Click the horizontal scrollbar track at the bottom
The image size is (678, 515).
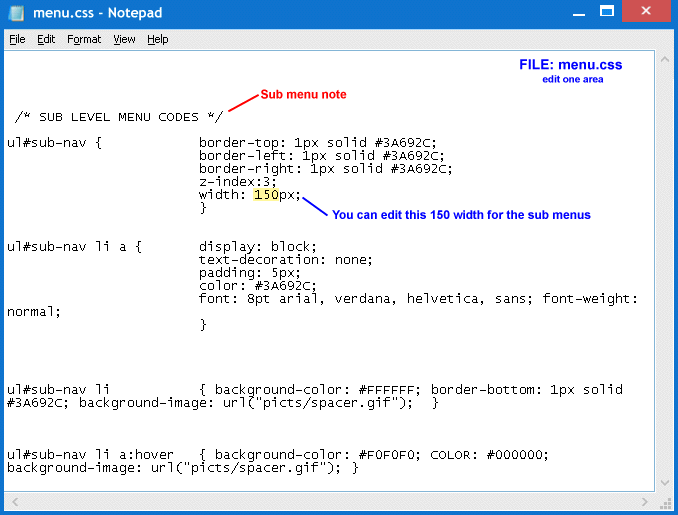point(330,501)
